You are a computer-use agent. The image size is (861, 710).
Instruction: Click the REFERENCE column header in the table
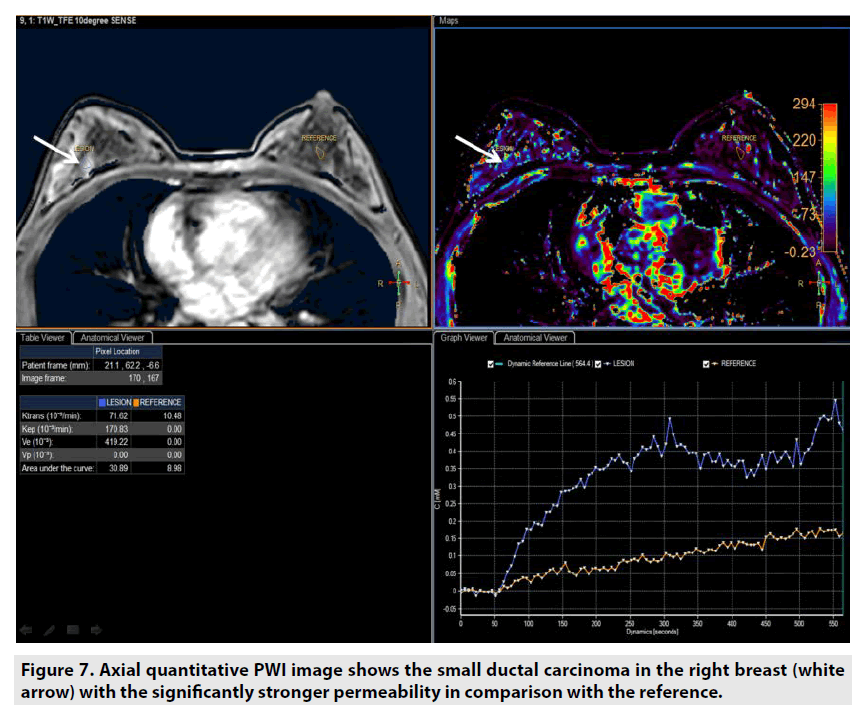pyautogui.click(x=160, y=402)
